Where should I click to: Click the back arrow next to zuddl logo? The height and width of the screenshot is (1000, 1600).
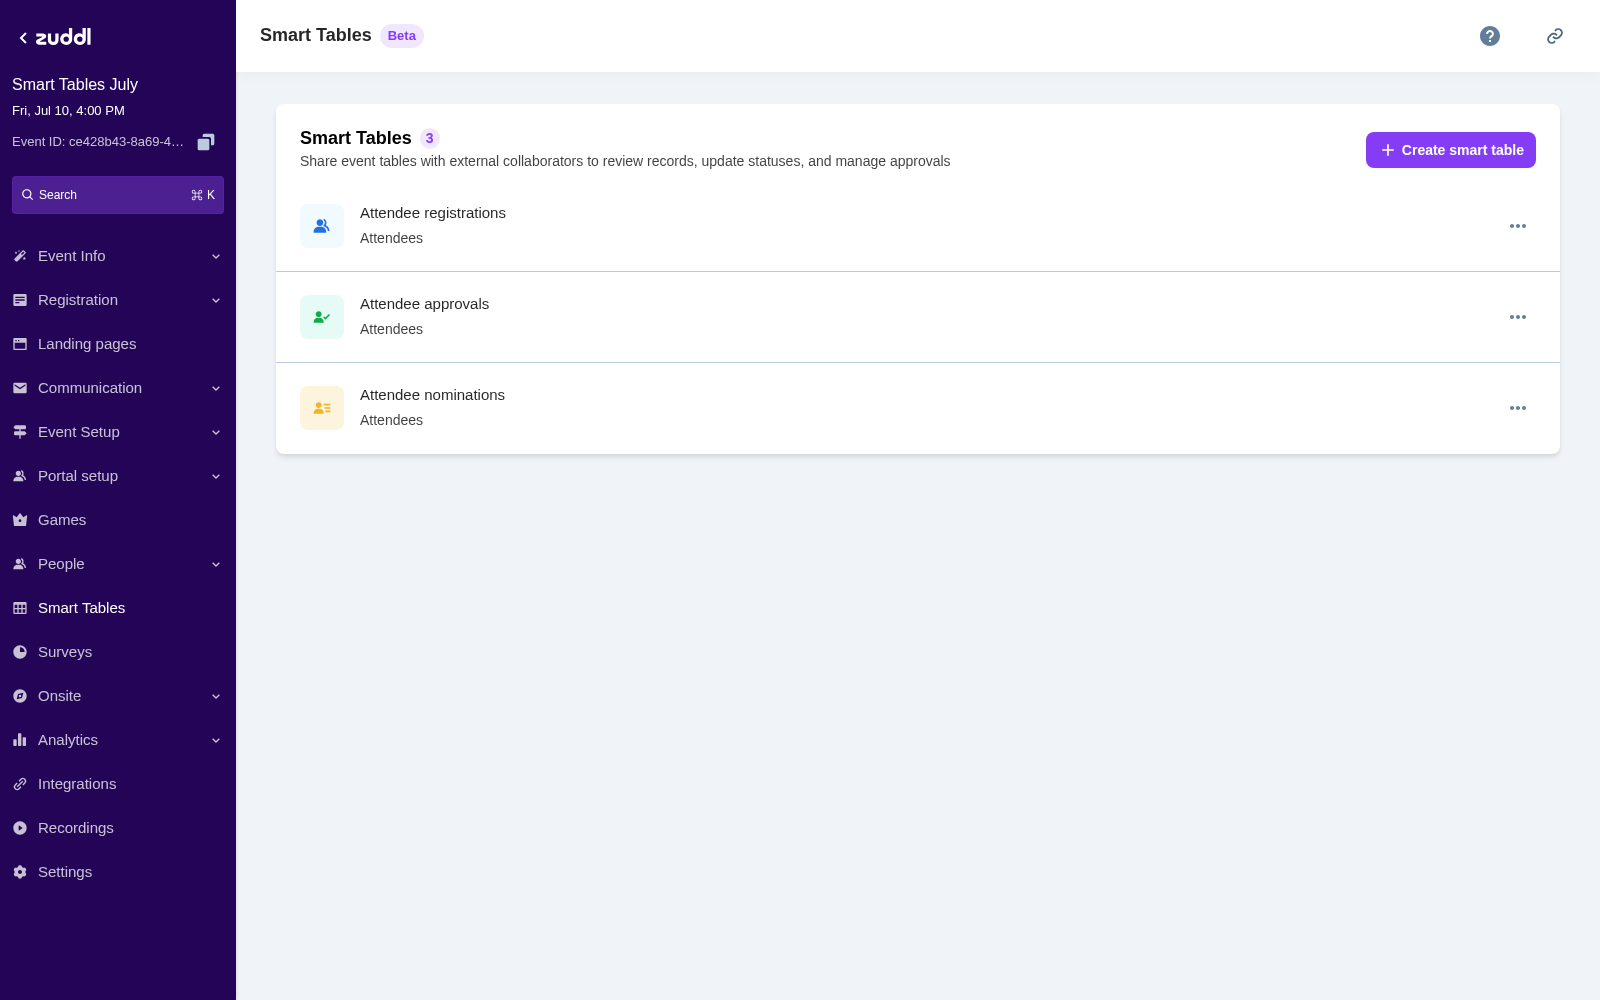[23, 38]
